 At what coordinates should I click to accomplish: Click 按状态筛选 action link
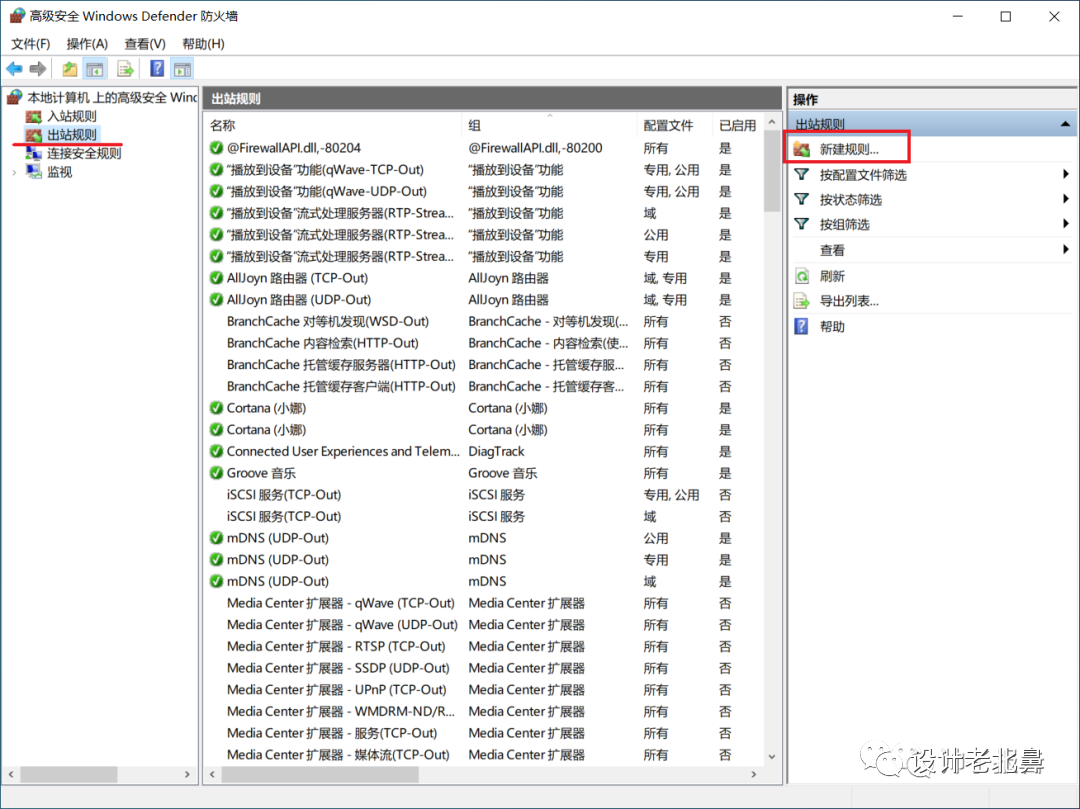851,200
